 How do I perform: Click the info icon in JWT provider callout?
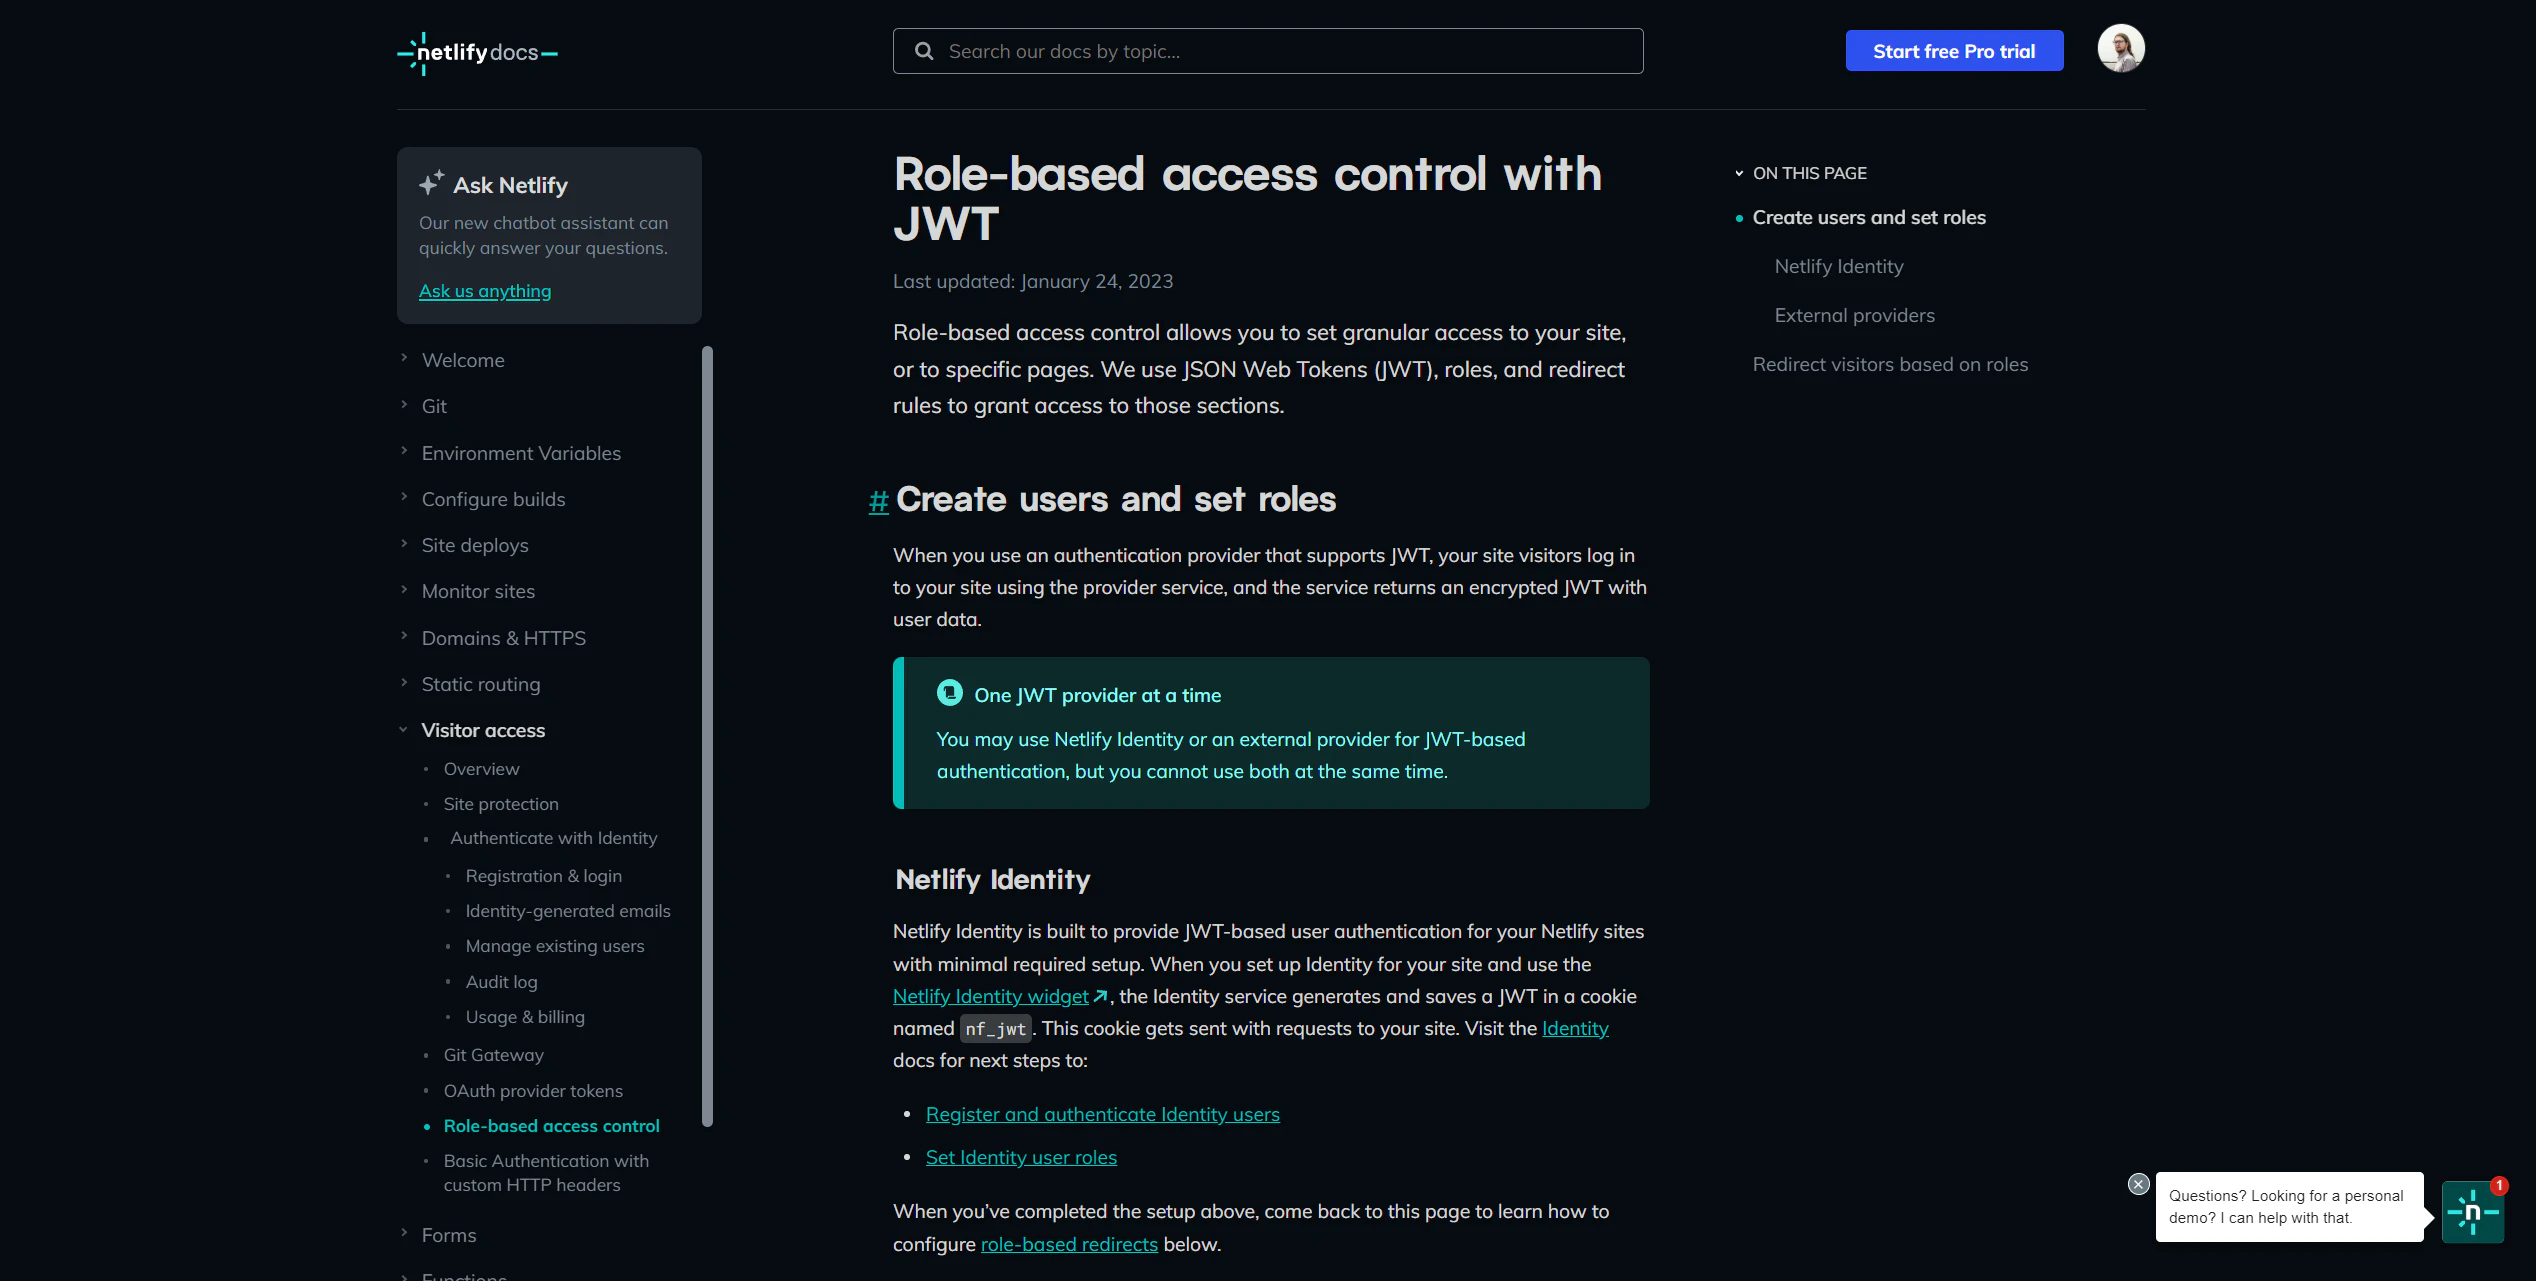[949, 693]
